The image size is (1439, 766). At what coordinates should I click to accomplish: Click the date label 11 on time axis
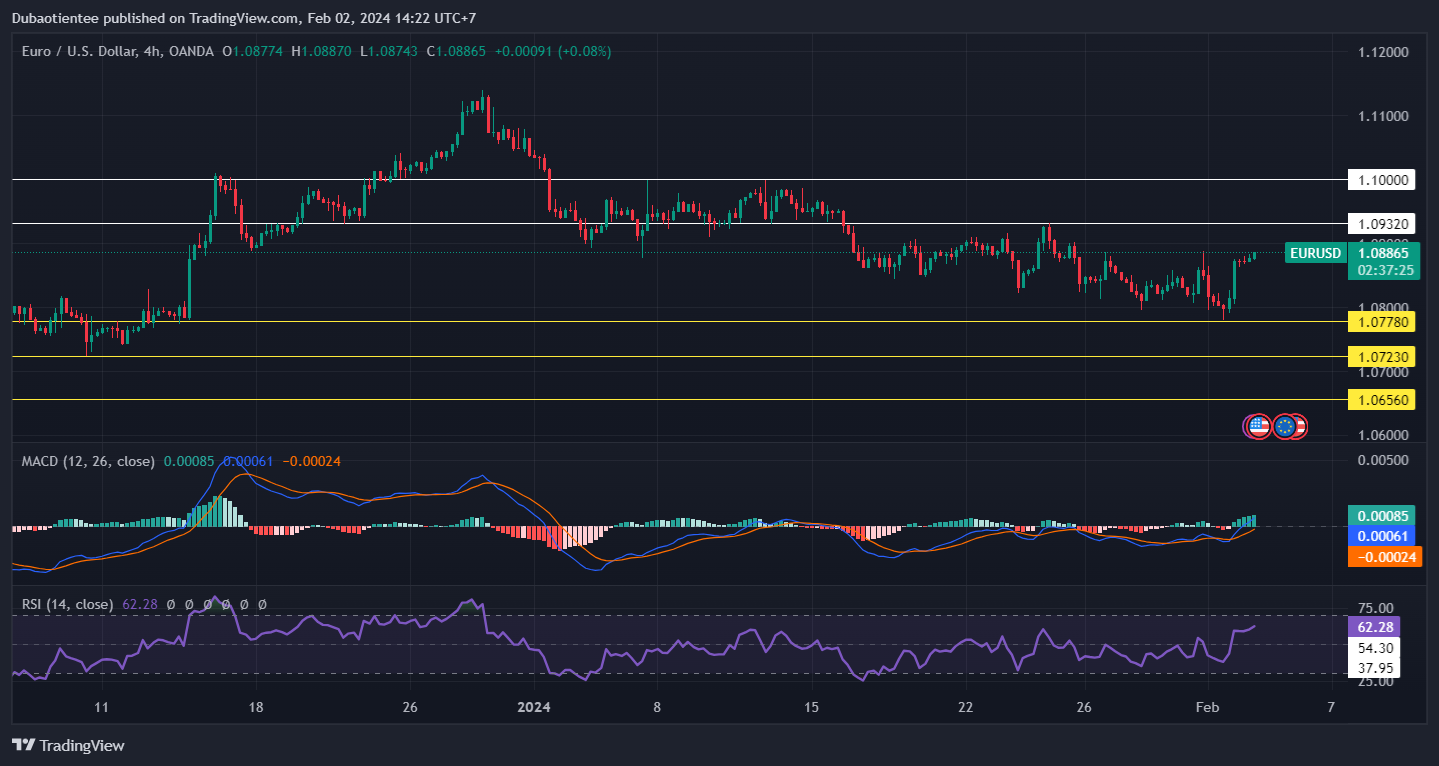[100, 707]
